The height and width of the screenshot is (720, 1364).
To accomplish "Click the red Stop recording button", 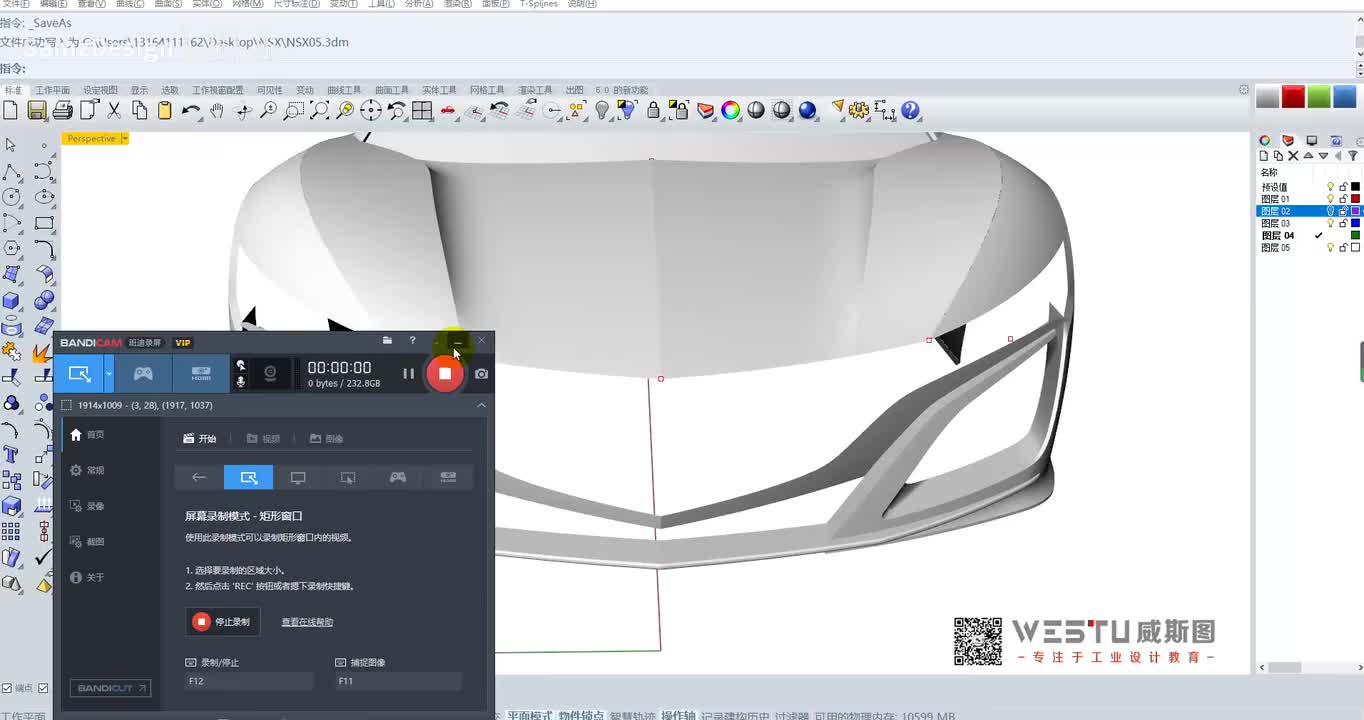I will 445,374.
